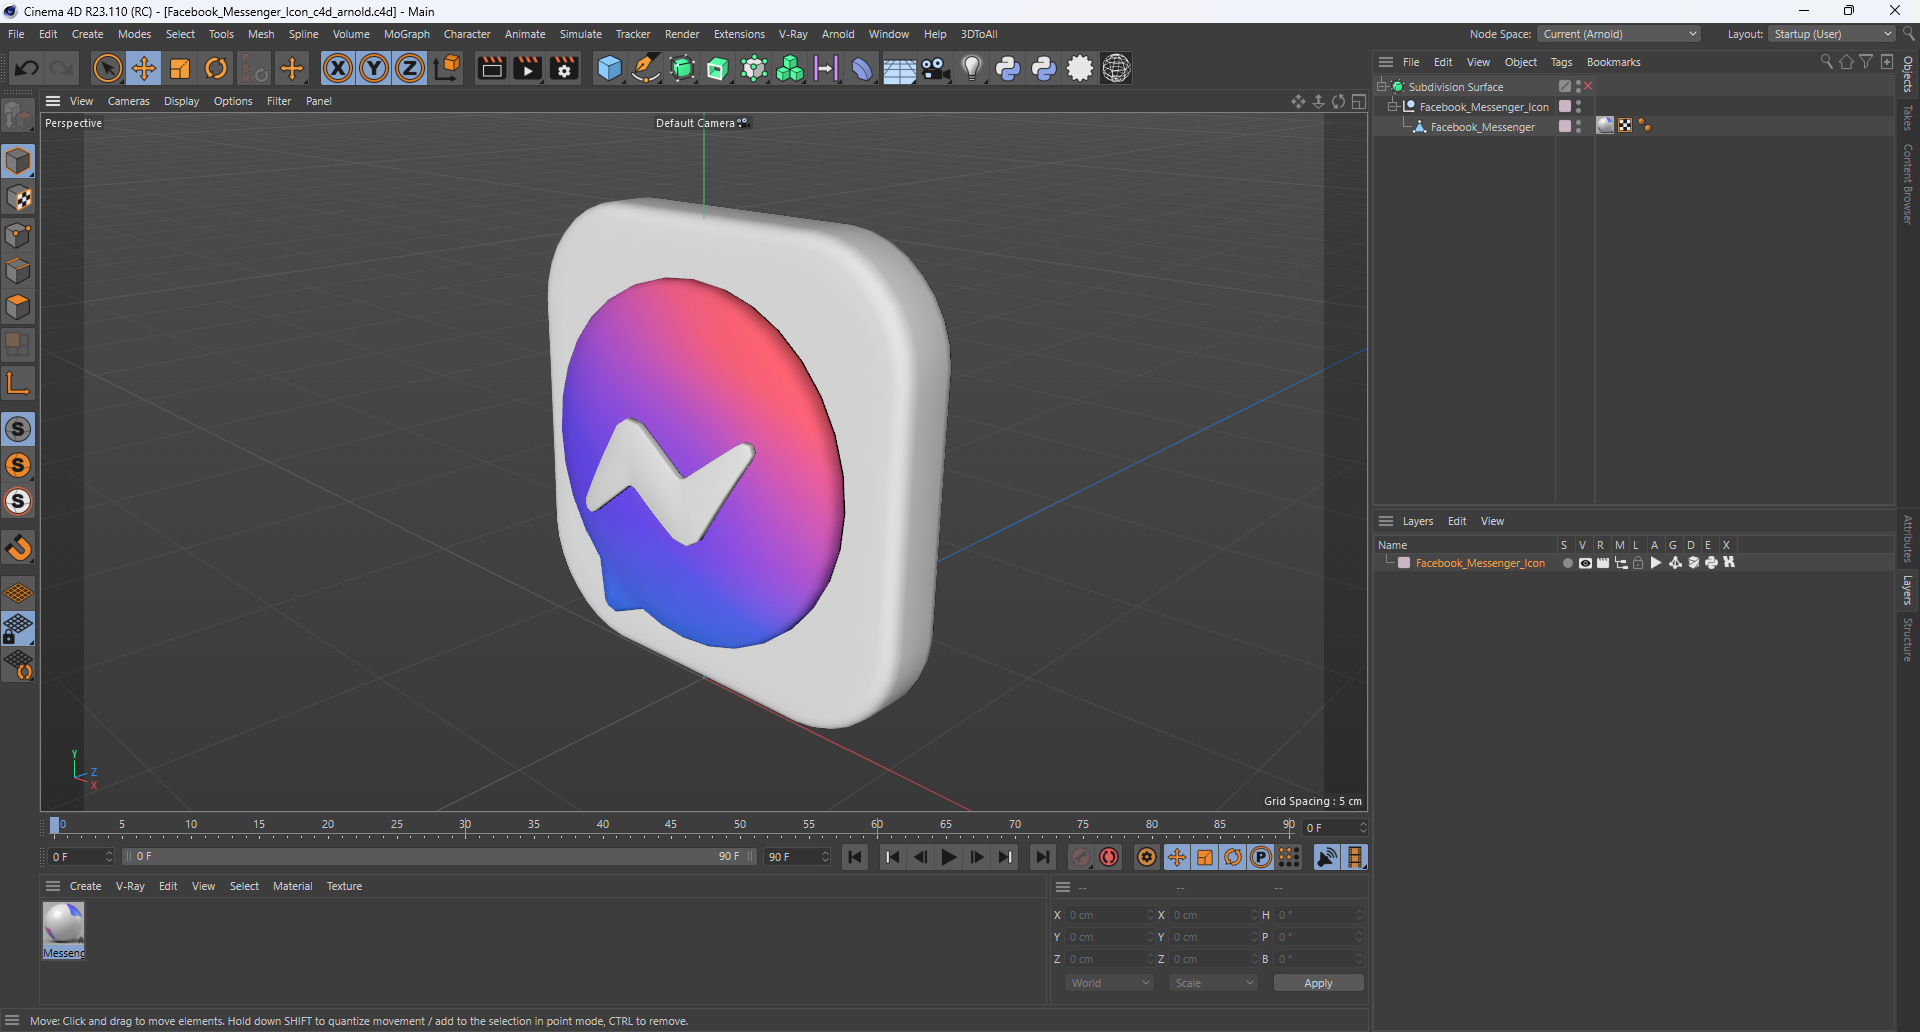Screen dimensions: 1920x1032
Task: Open the Scale coordinate dropdown
Action: [1214, 983]
